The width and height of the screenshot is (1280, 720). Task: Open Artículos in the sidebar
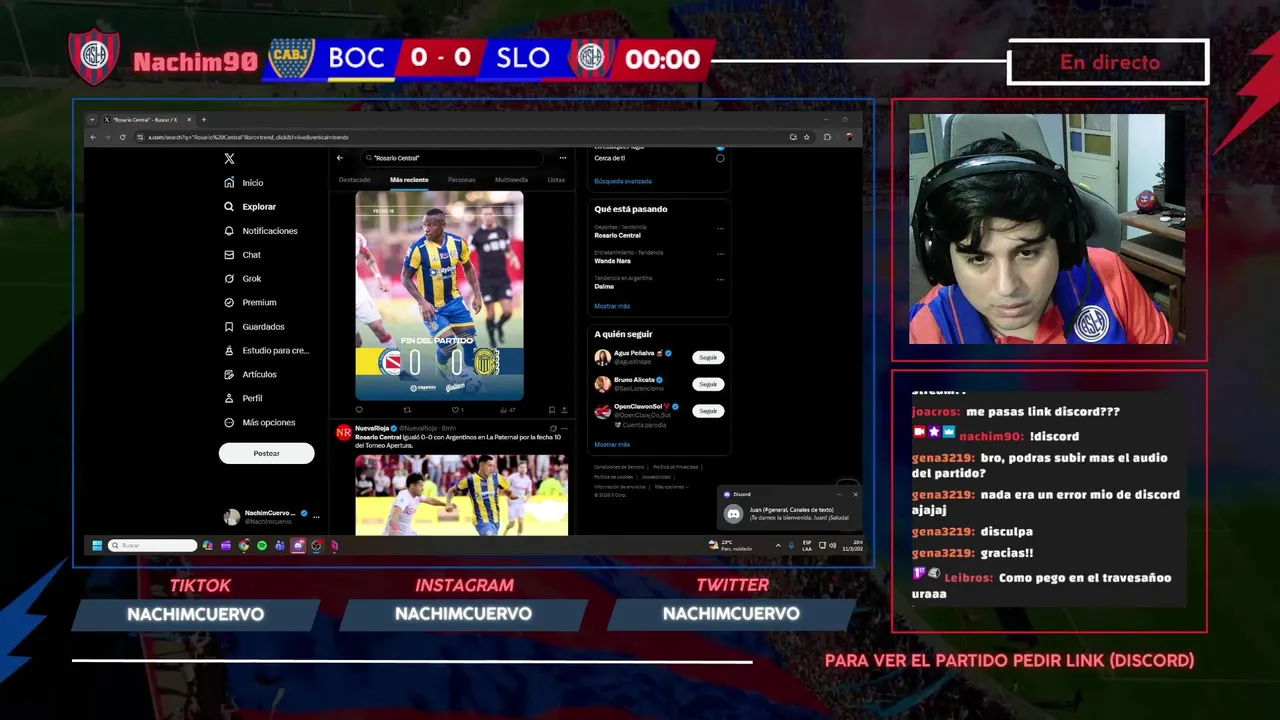250,374
